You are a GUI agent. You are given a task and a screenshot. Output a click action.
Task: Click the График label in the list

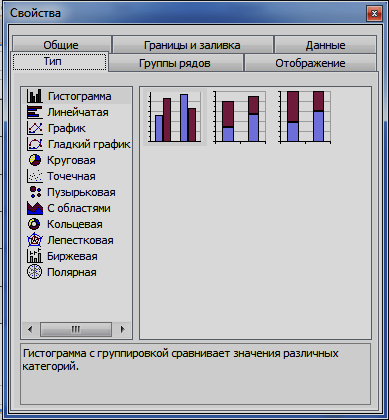coord(67,128)
